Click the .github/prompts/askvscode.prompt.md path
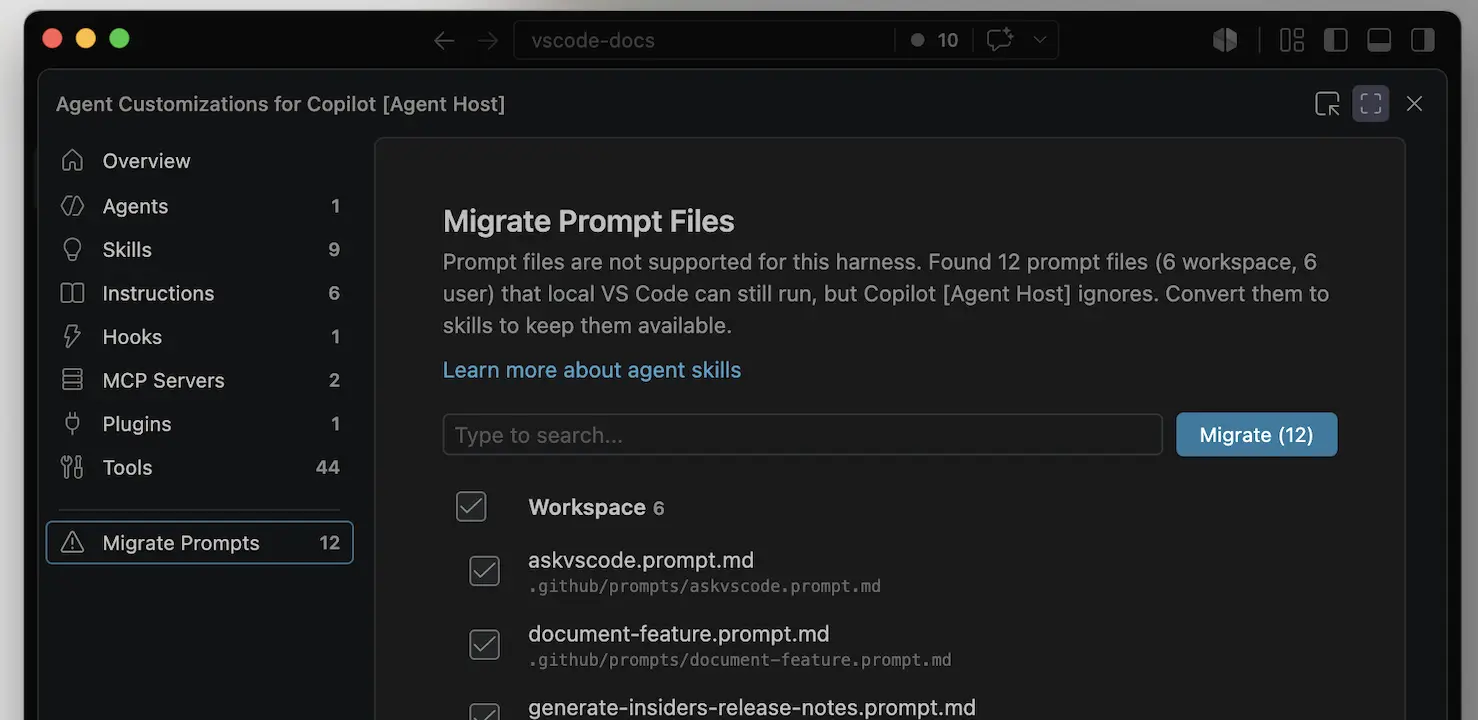The image size is (1478, 720). point(704,586)
